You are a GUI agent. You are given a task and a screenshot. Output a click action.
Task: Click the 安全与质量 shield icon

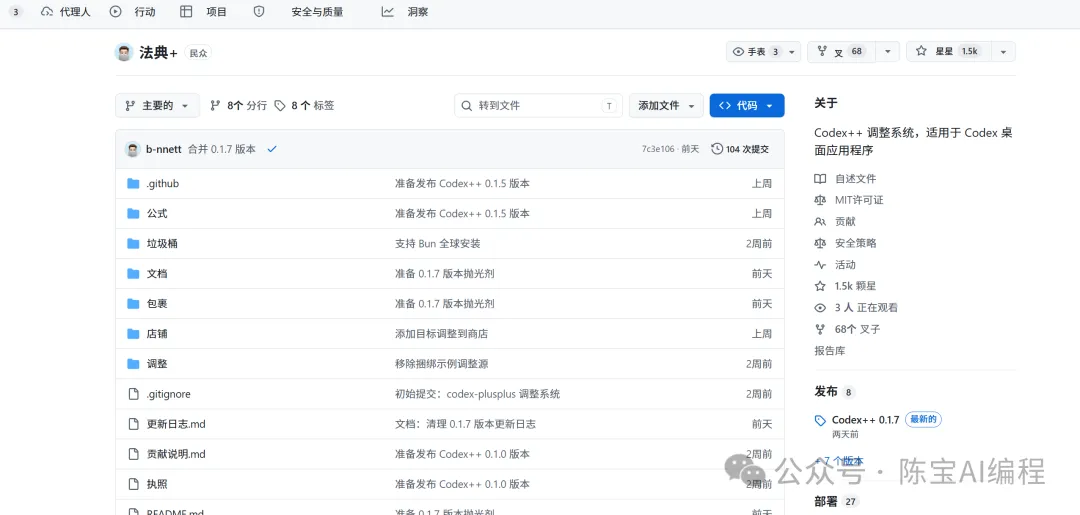(x=259, y=12)
